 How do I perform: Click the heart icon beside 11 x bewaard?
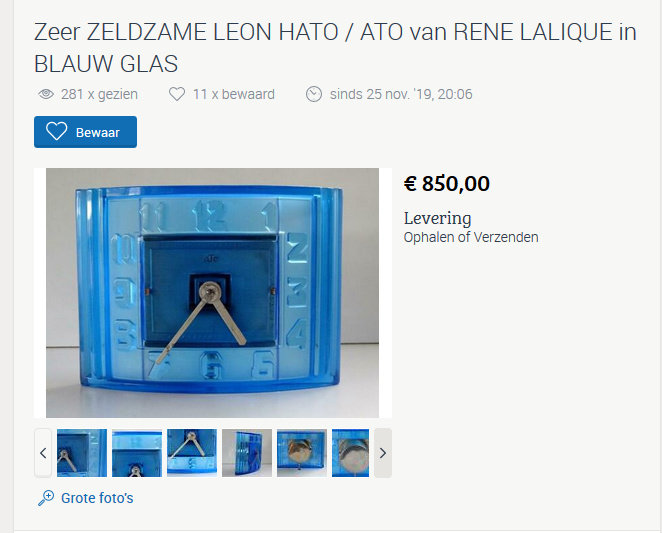click(x=177, y=94)
